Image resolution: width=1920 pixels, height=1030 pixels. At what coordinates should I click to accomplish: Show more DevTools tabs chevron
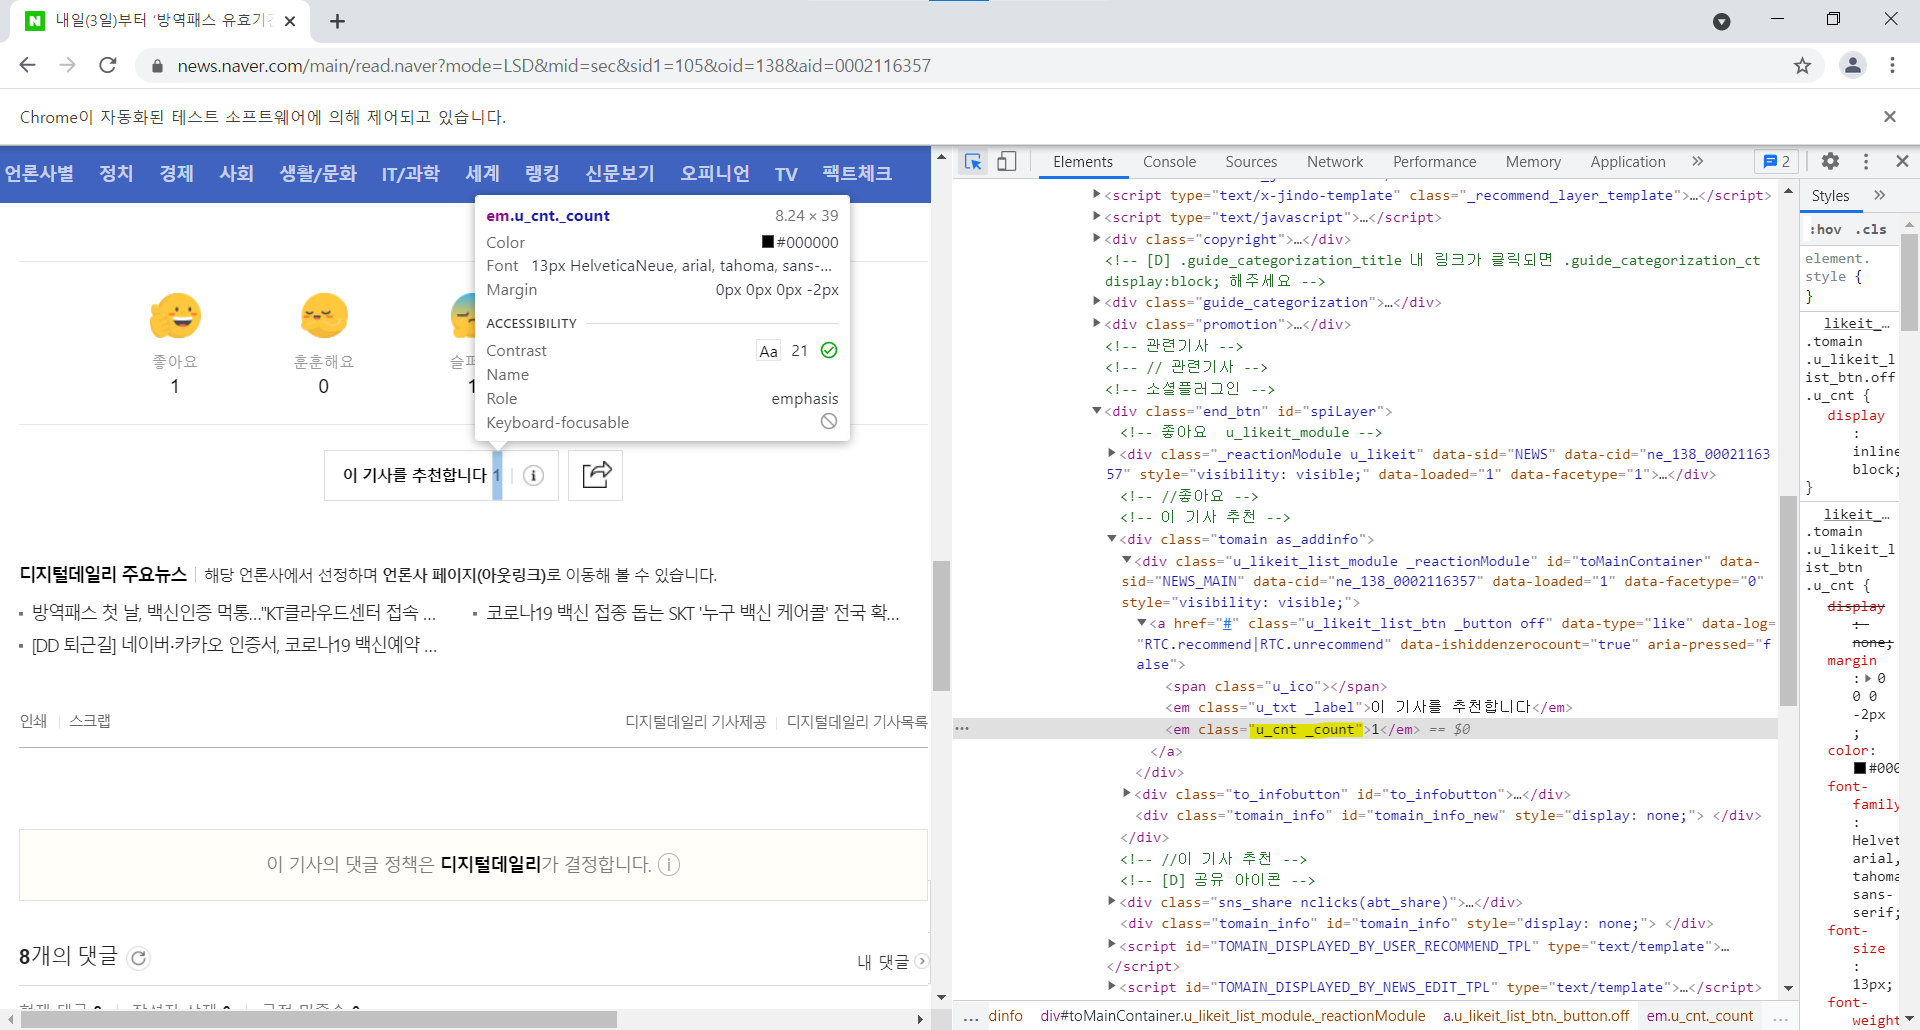pyautogui.click(x=1697, y=162)
